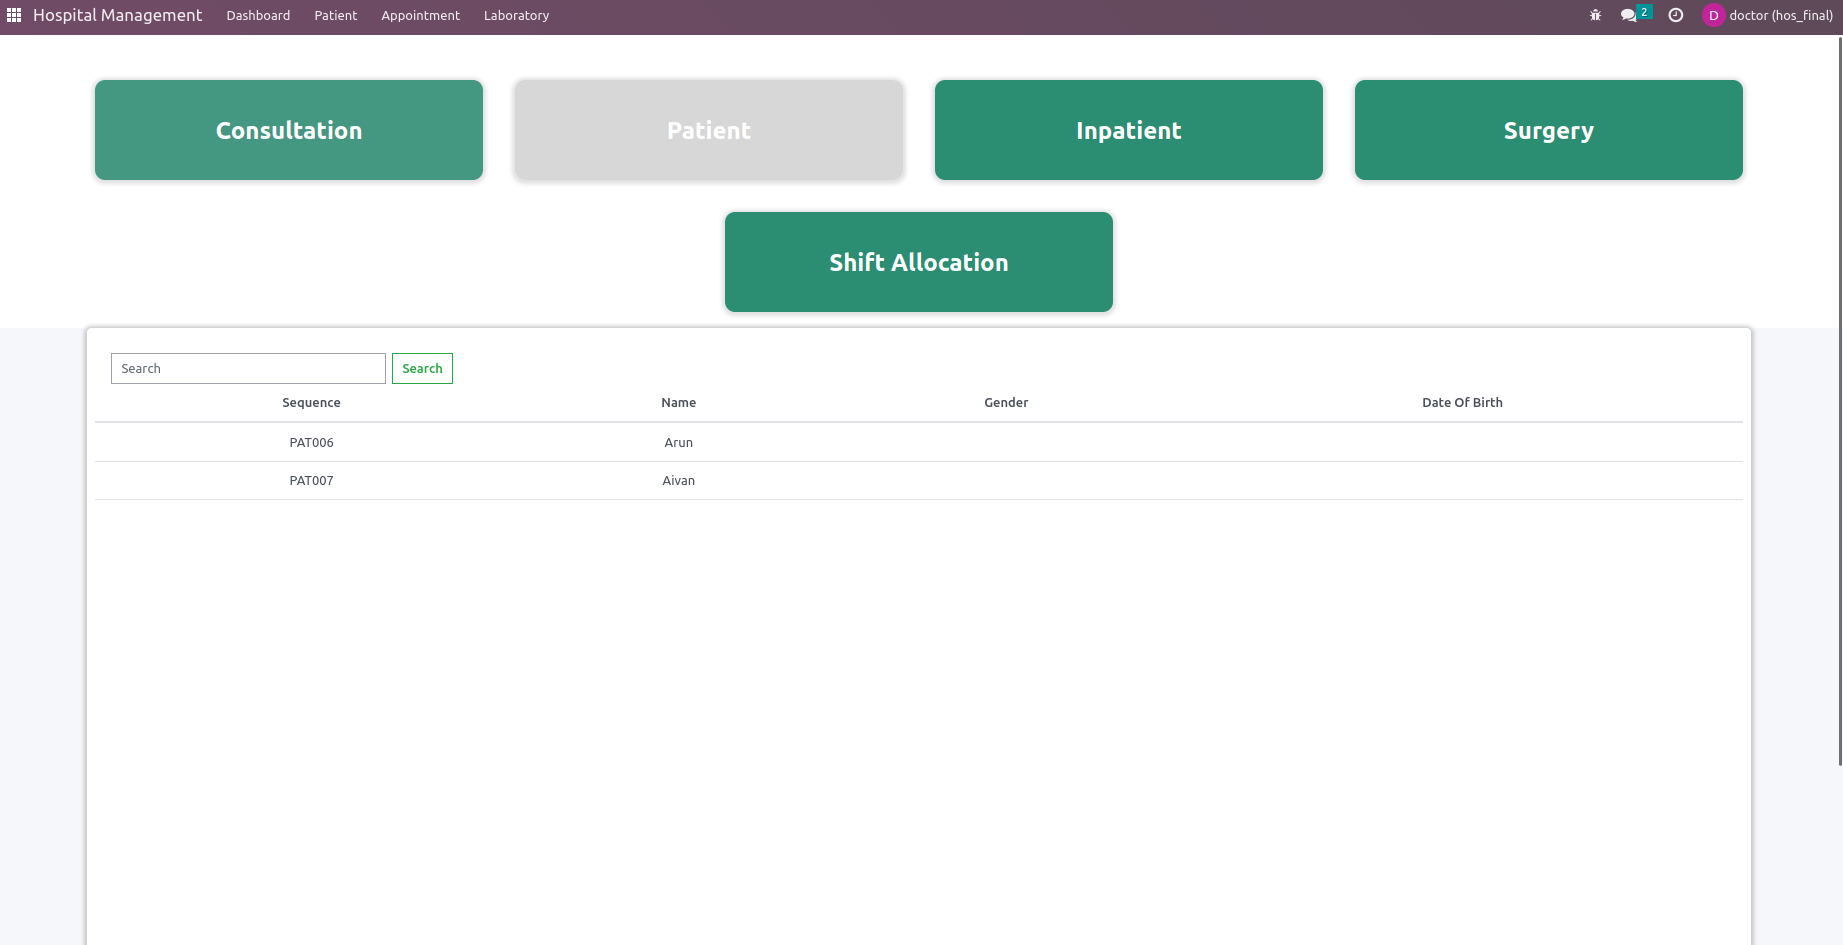1843x945 pixels.
Task: Click the Date Of Birth column header
Action: (1462, 402)
